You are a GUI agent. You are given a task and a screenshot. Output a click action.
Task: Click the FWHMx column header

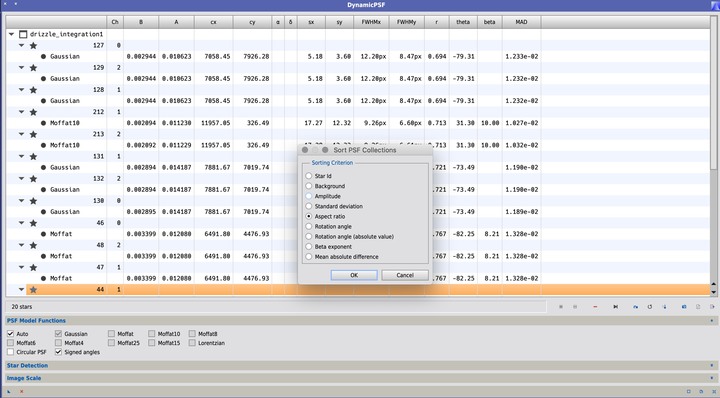pyautogui.click(x=371, y=22)
